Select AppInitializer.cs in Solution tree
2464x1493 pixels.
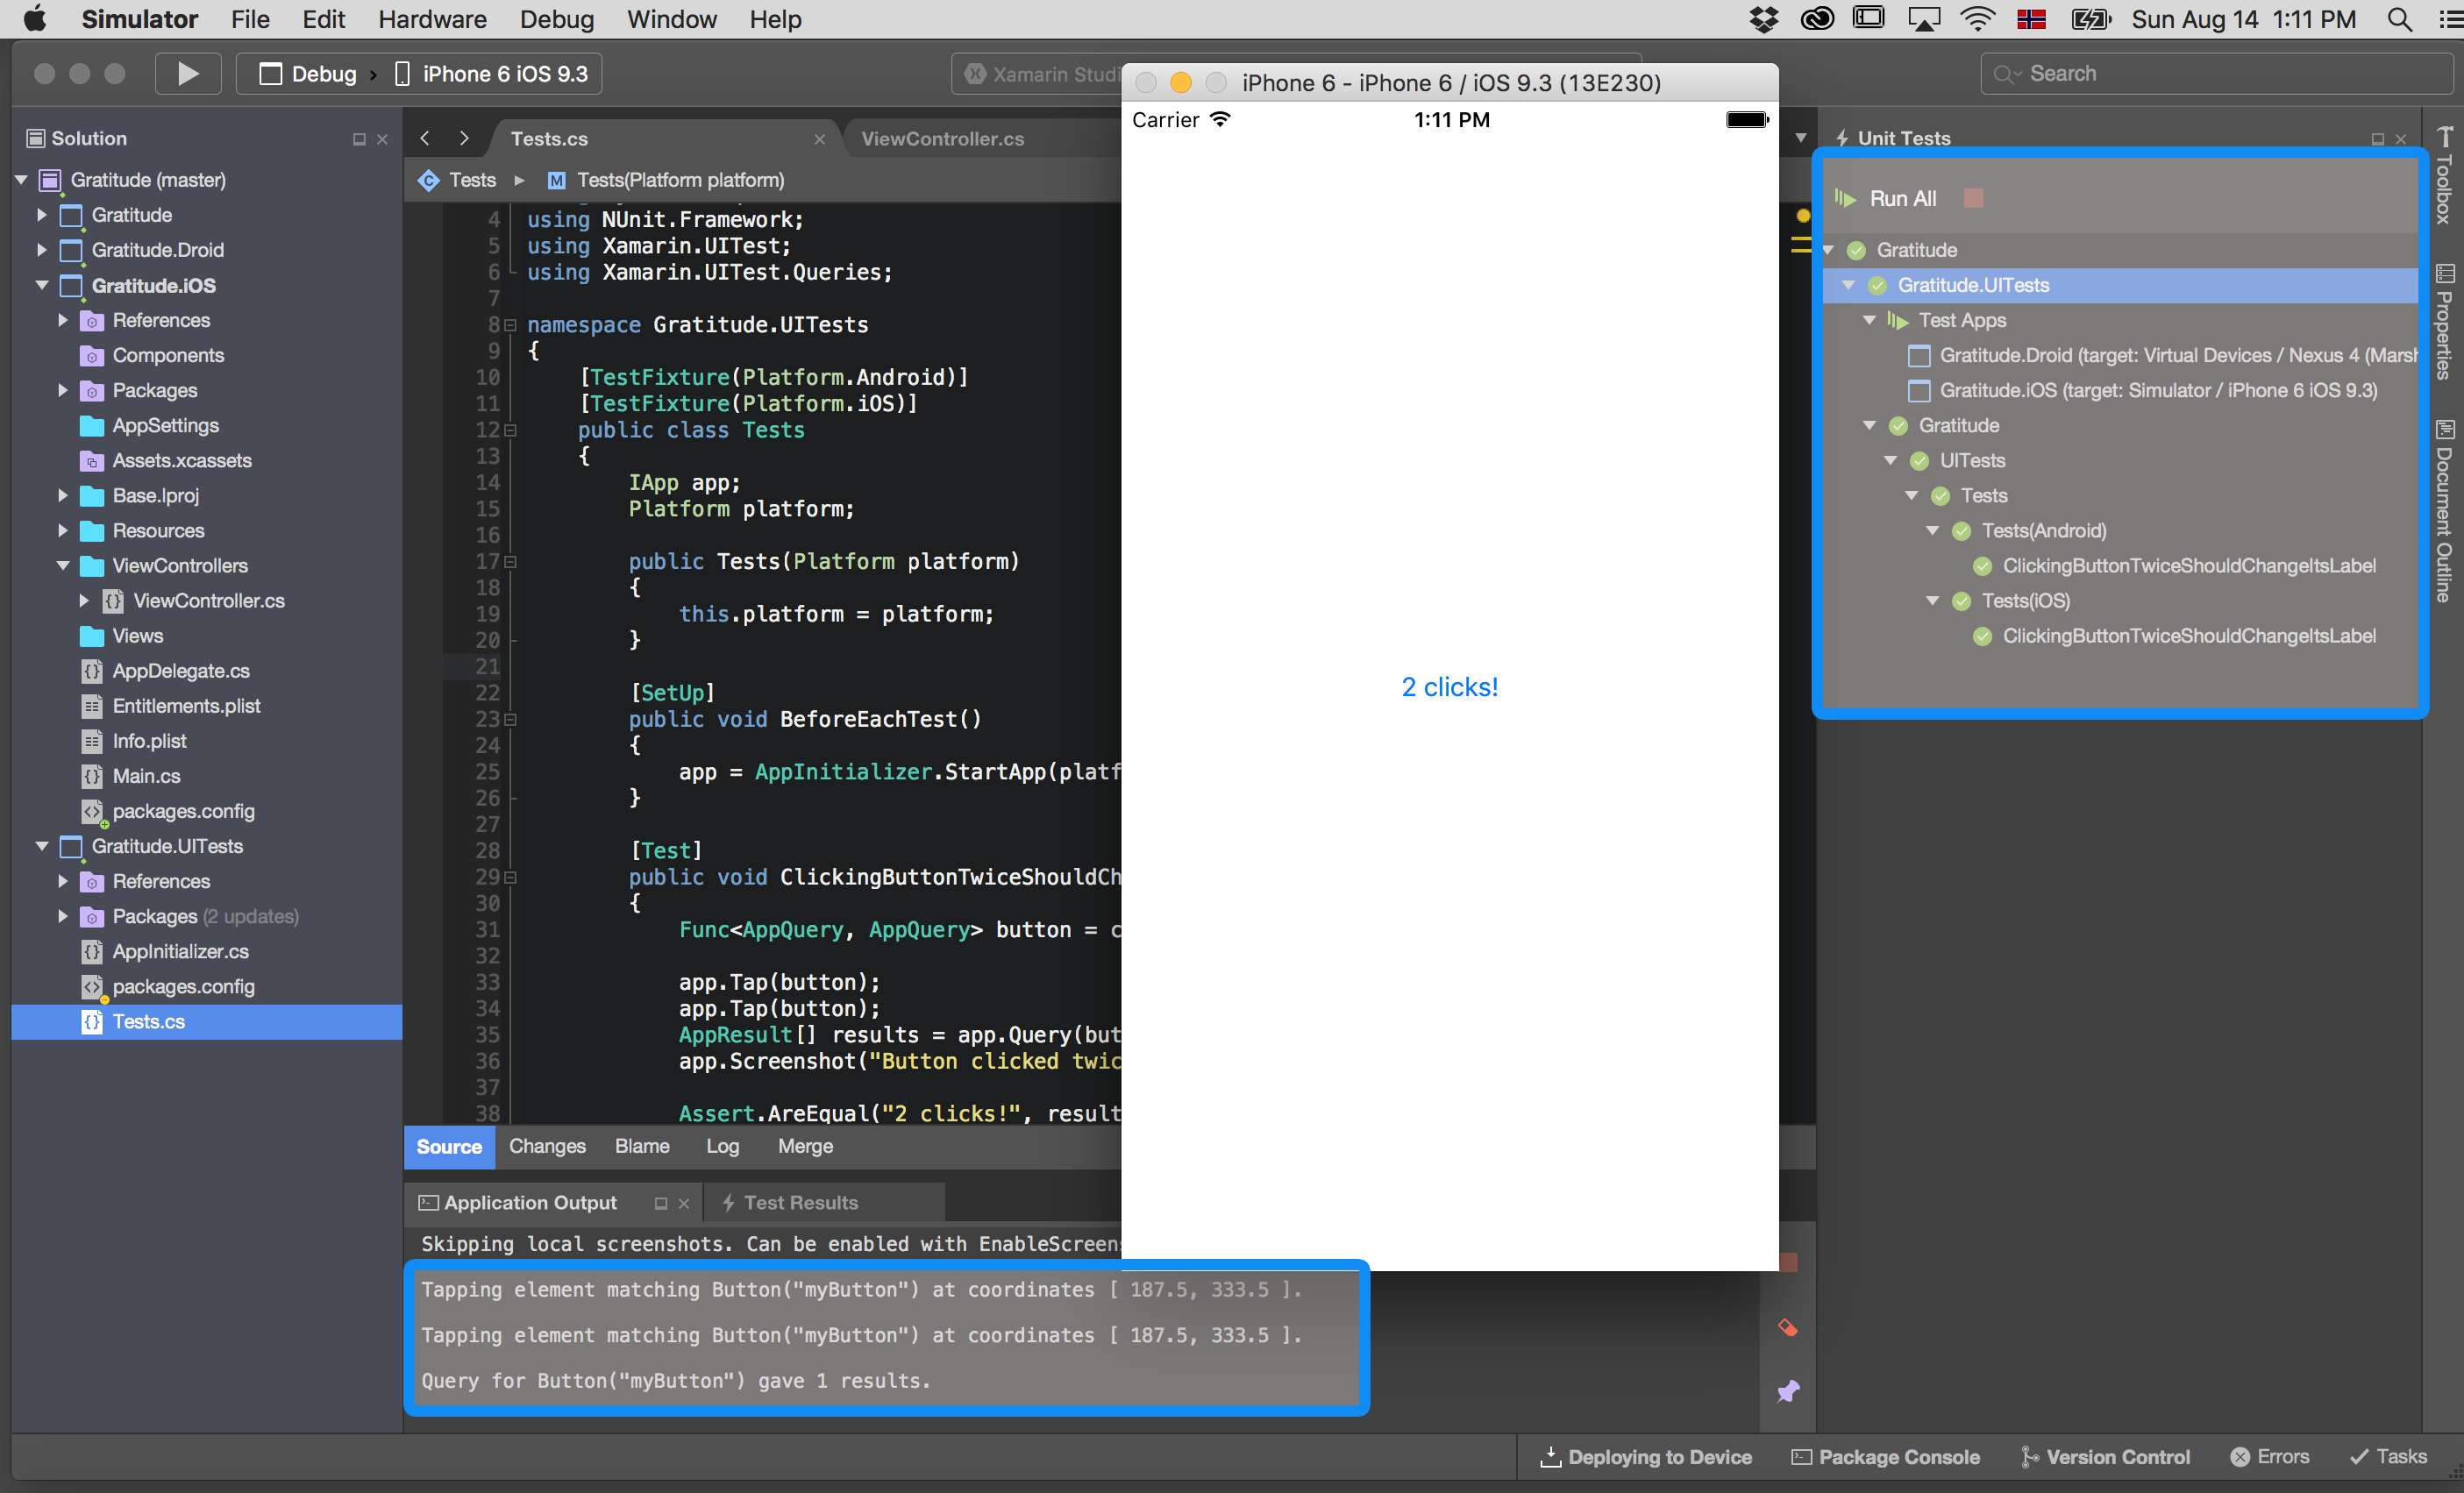tap(180, 951)
